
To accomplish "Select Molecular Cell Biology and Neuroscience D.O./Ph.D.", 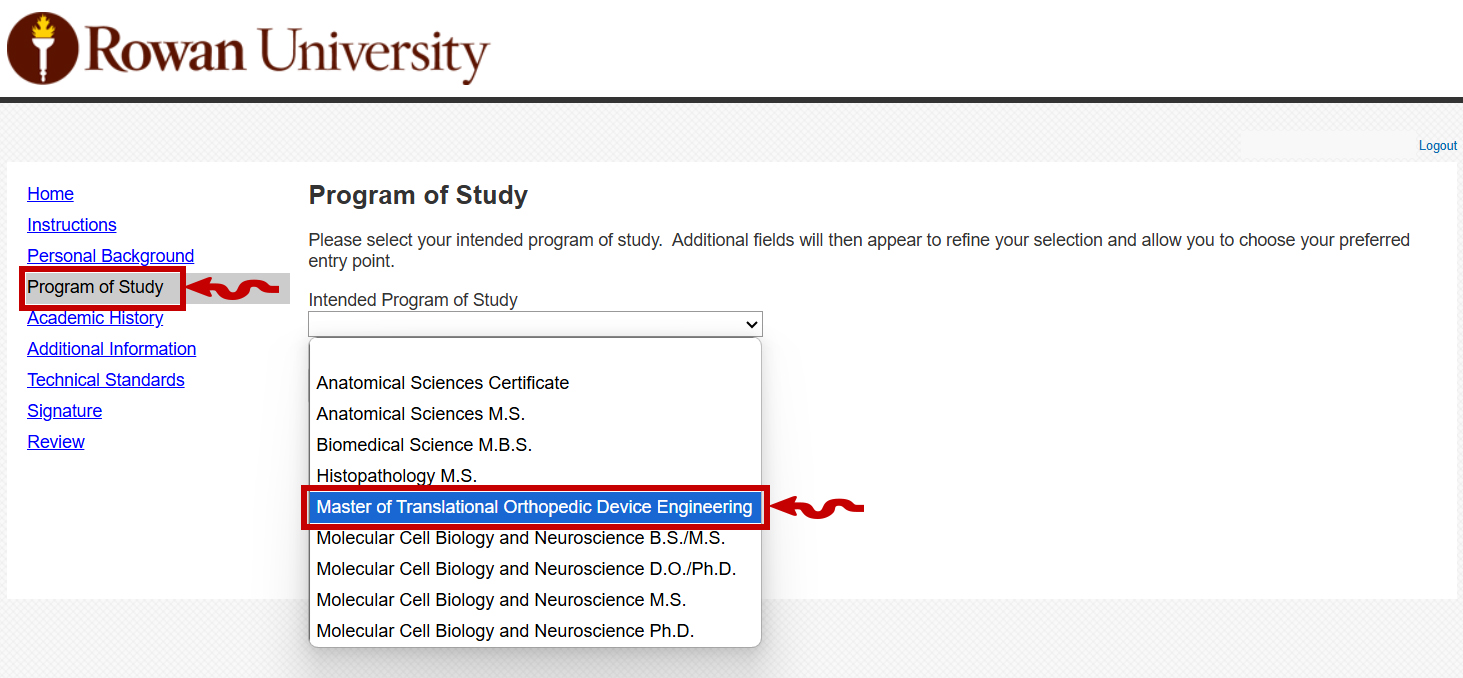I will (535, 569).
